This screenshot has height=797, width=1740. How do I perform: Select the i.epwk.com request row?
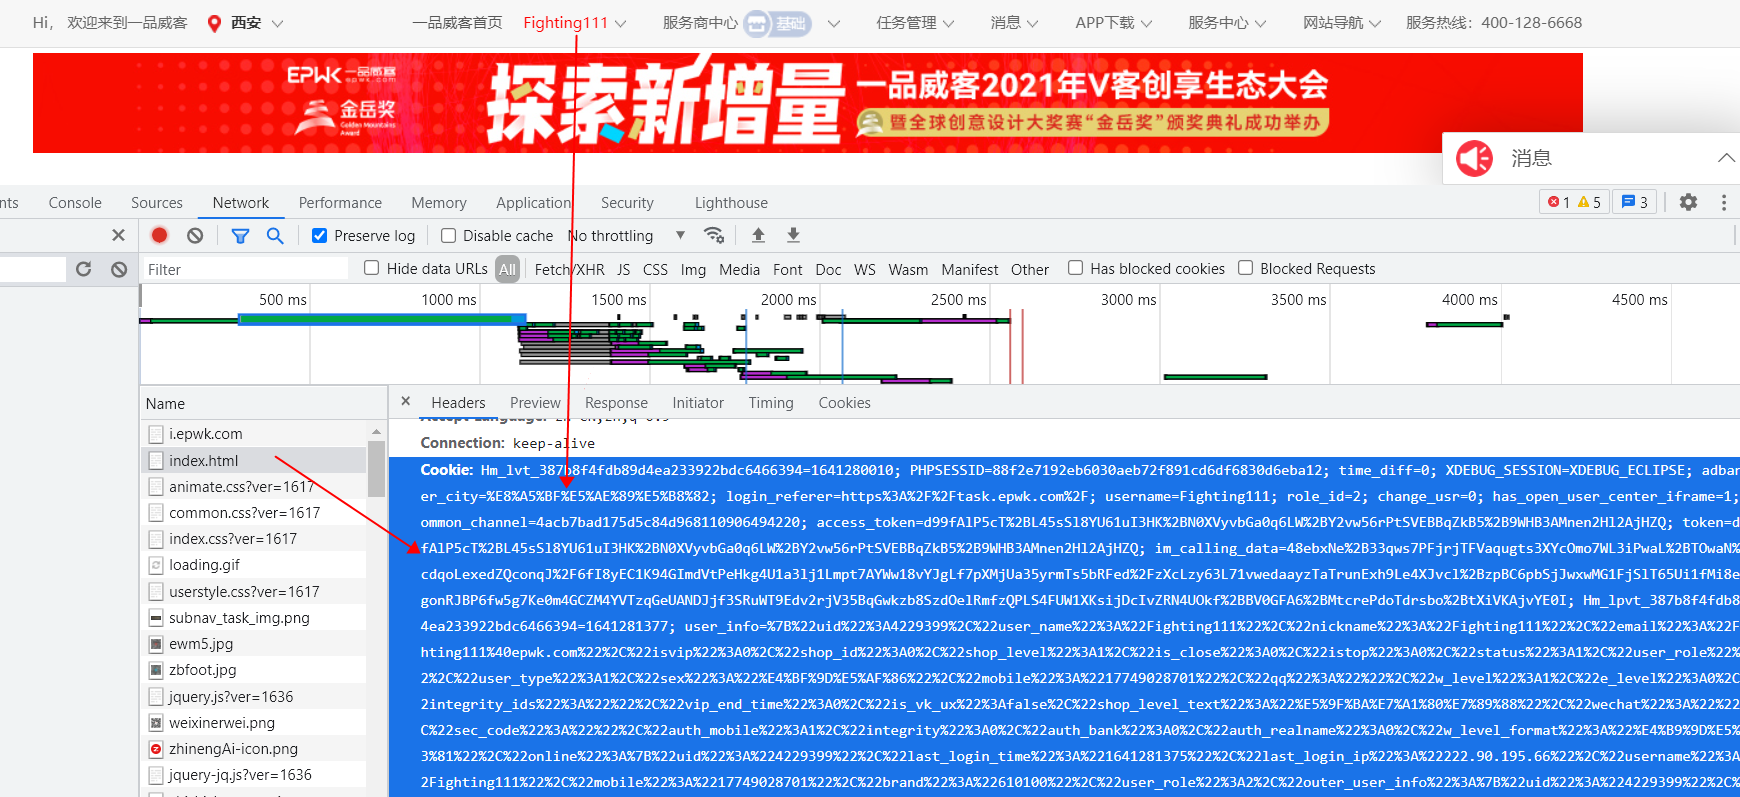coord(253,434)
